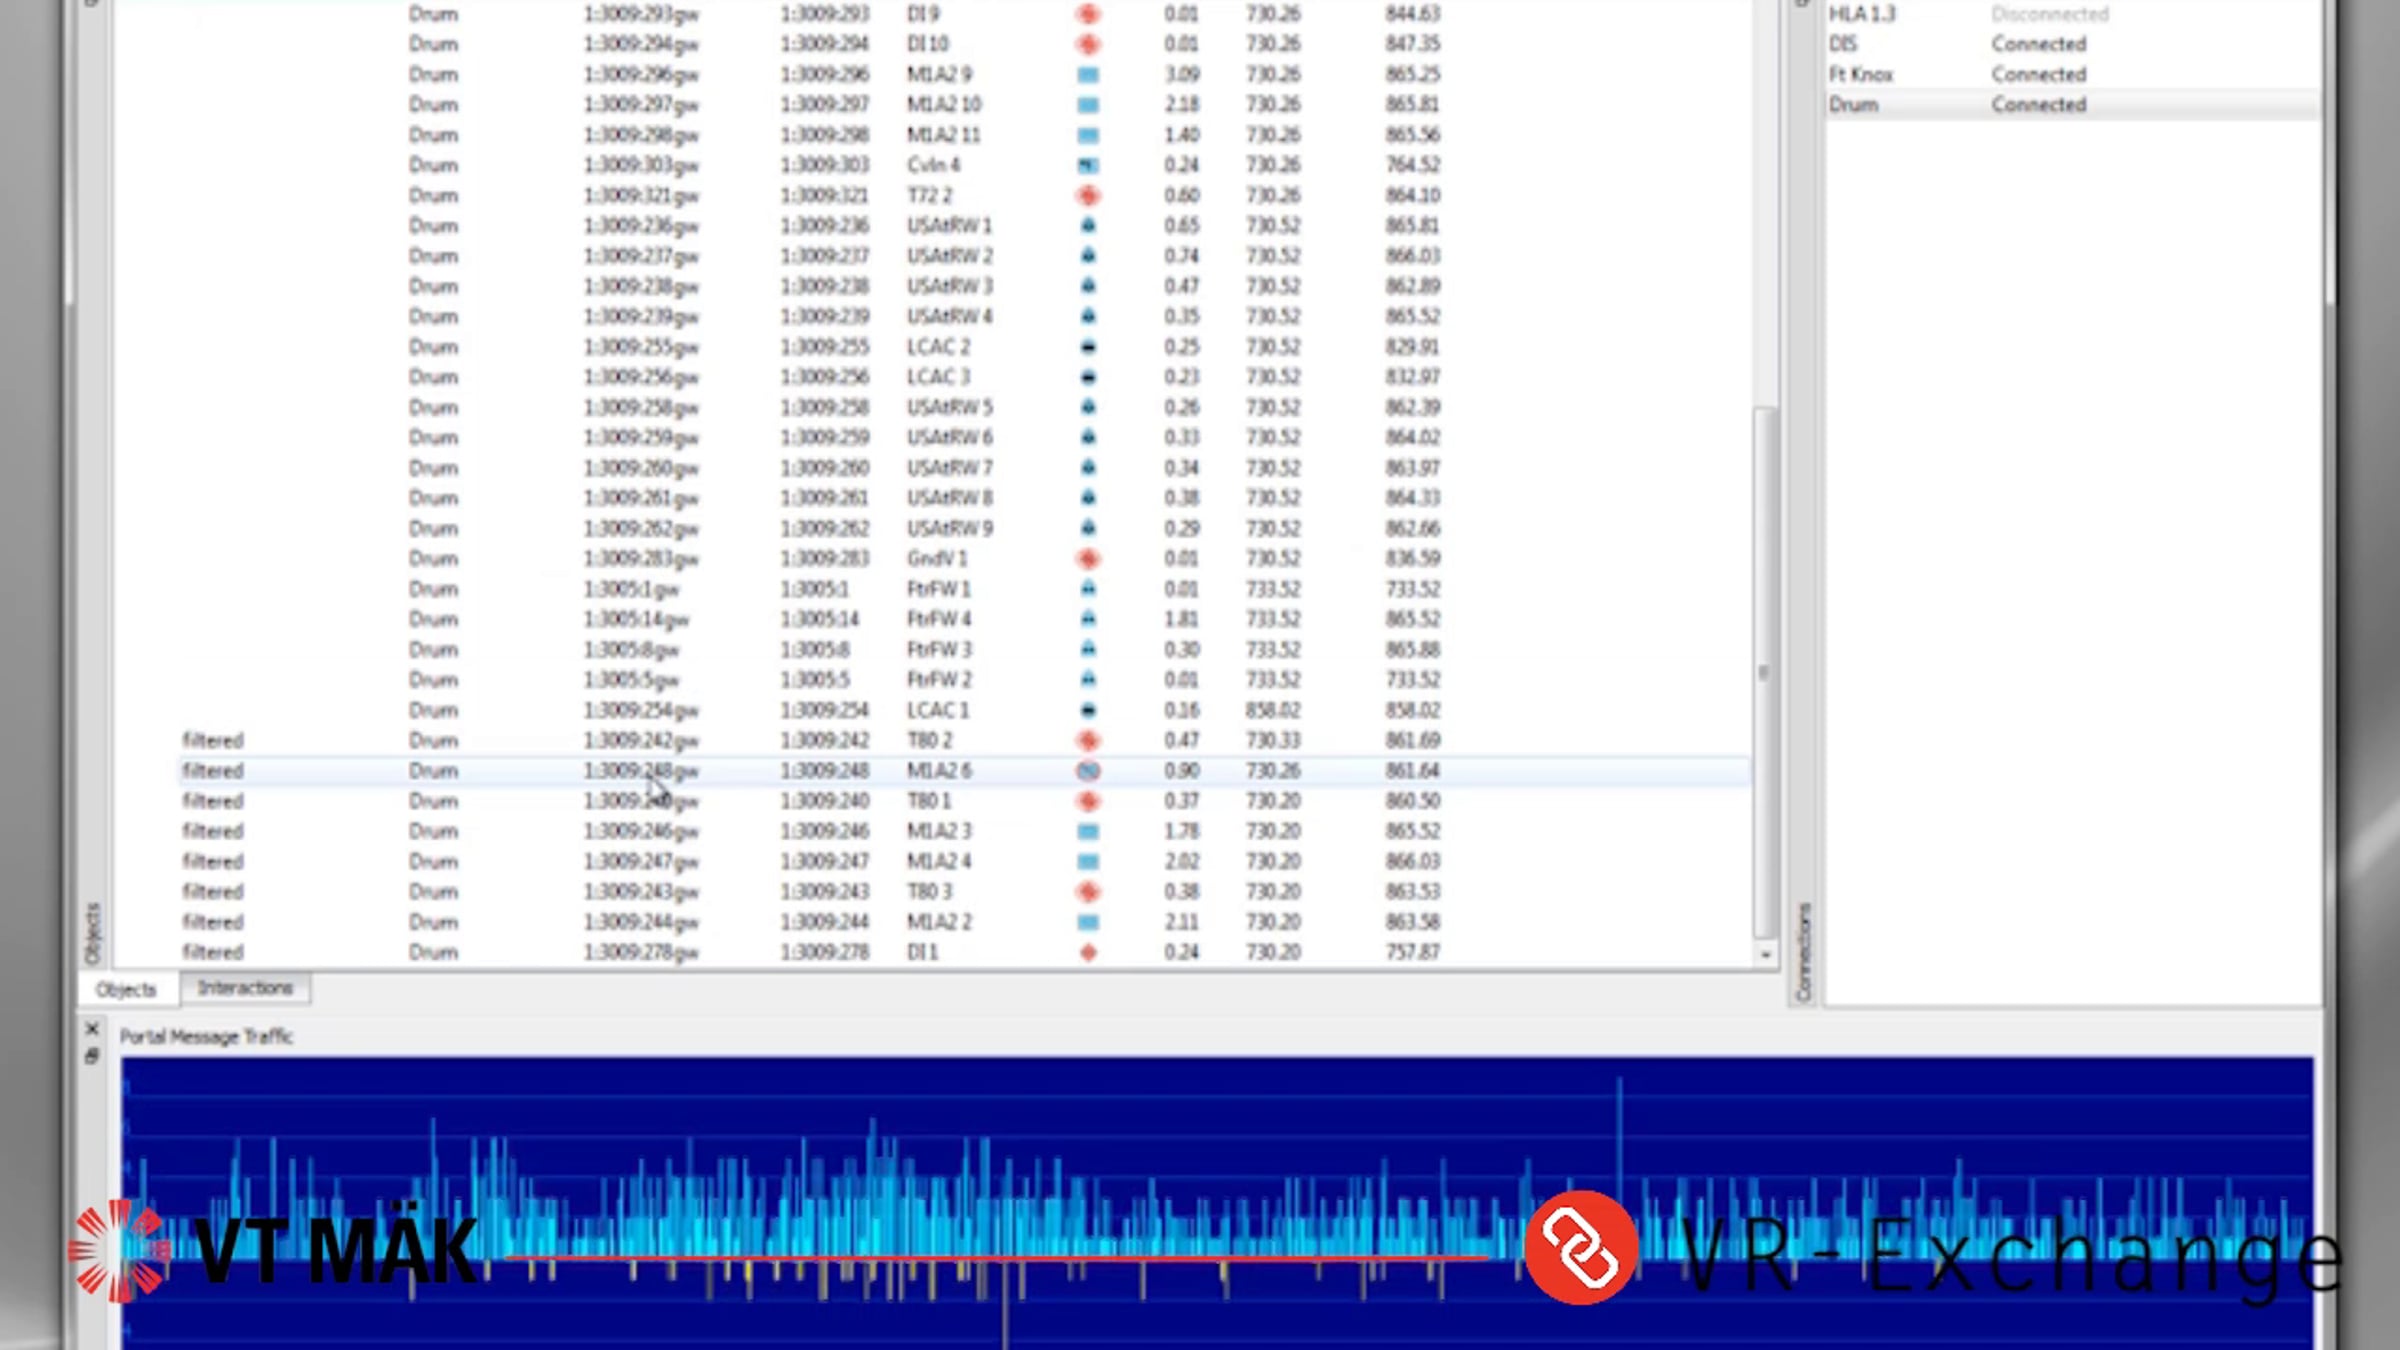Click the vertical Connections panel label
Screen dimensions: 2400x1350
point(1803,950)
